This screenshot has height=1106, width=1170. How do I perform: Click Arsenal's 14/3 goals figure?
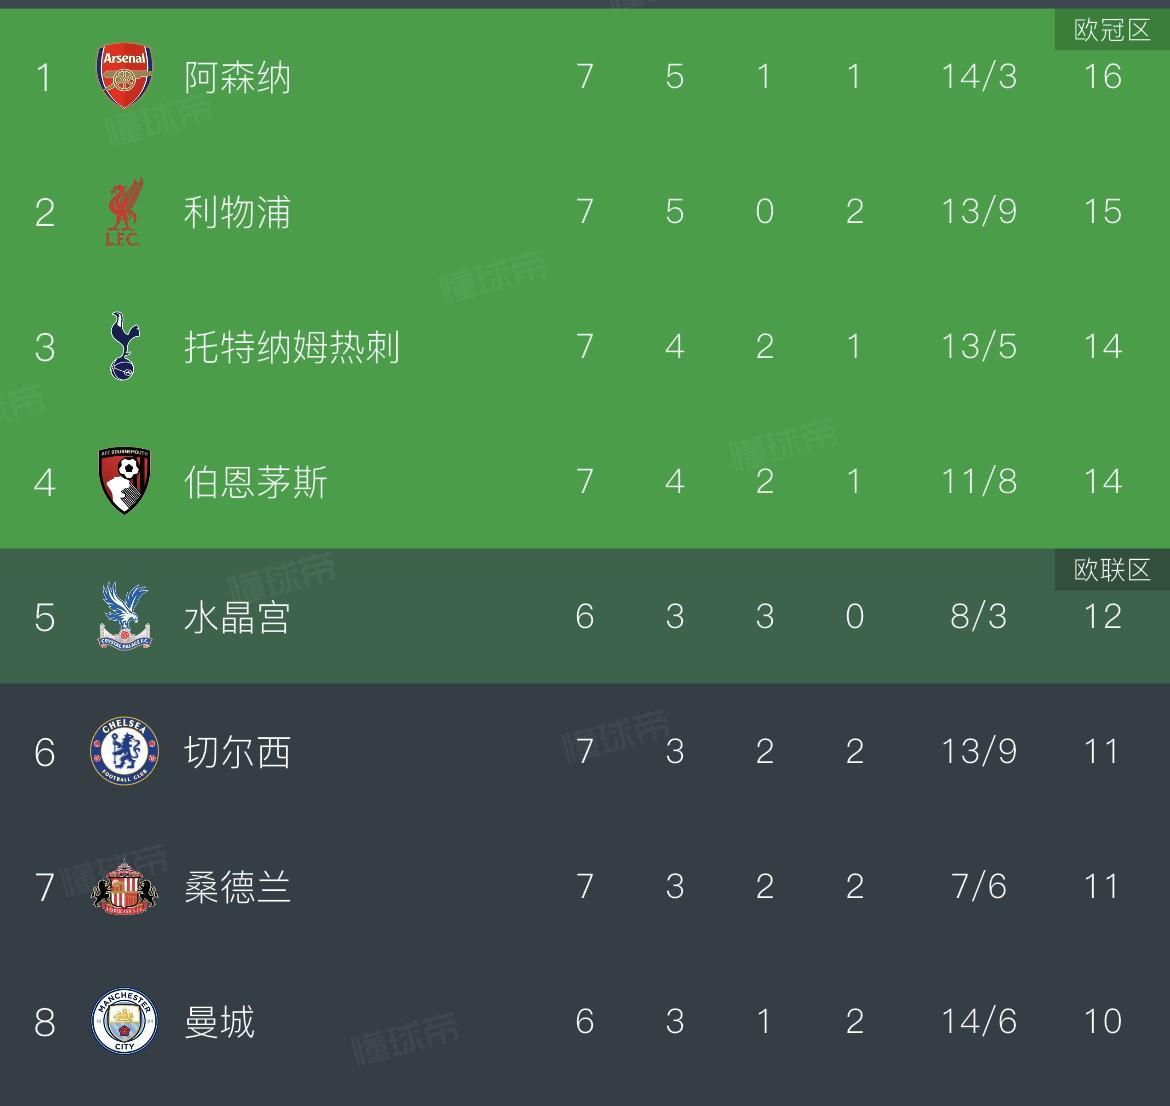pyautogui.click(x=978, y=77)
